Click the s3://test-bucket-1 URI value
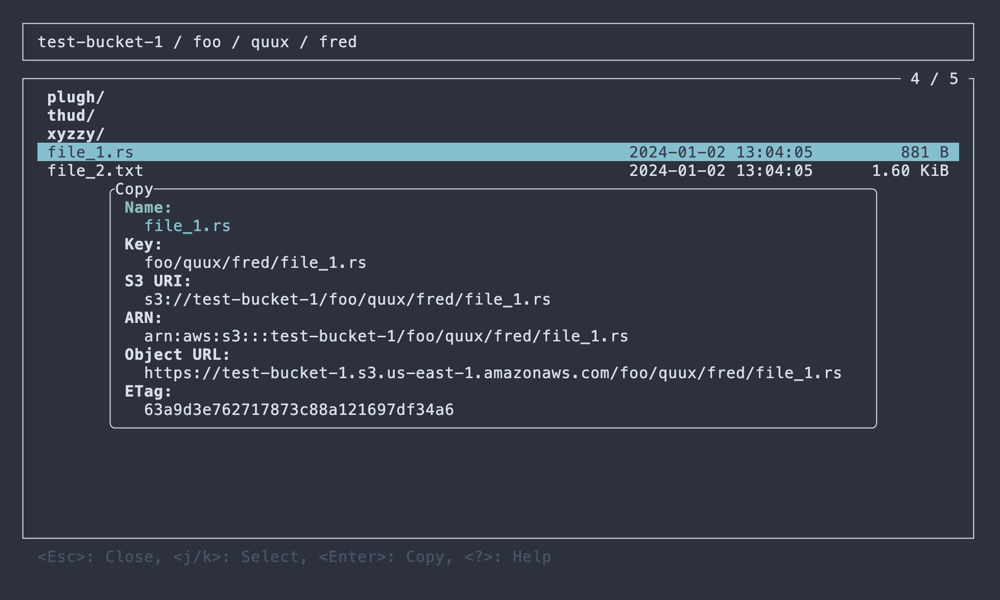Screen dimensions: 1000x600 click(347, 300)
